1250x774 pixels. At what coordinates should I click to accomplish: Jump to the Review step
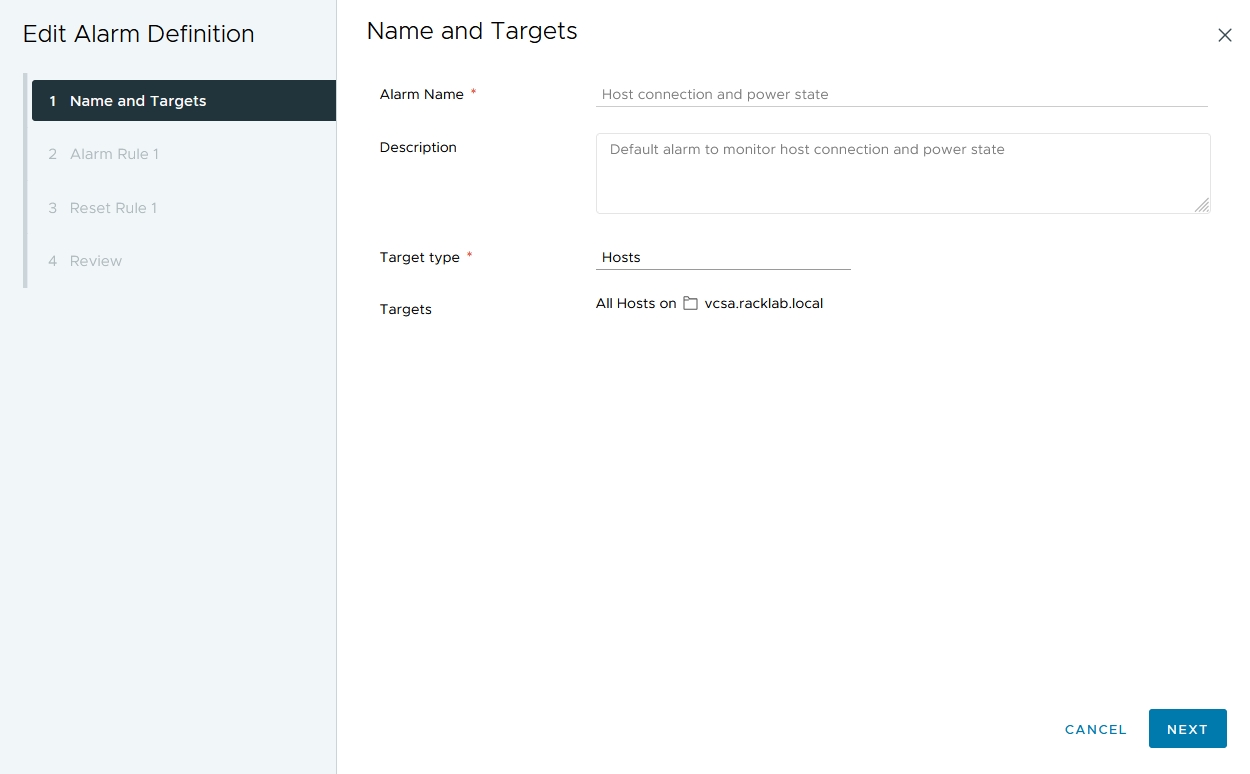96,261
